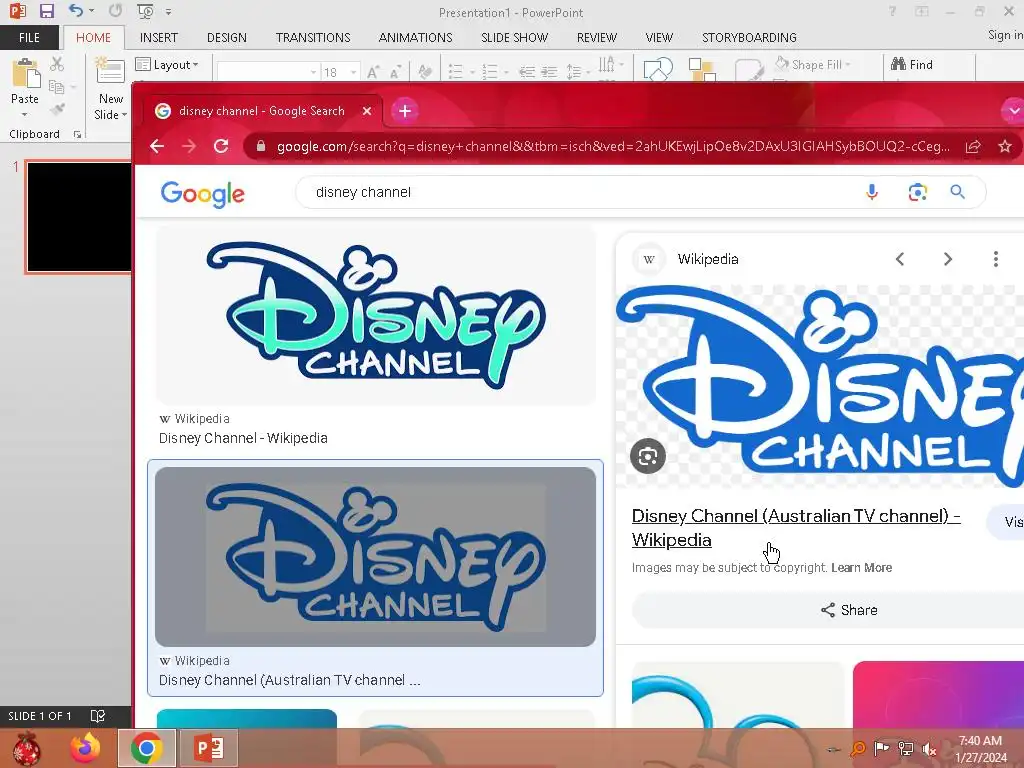Viewport: 1024px width, 768px height.
Task: Reload the Google search page
Action: pyautogui.click(x=221, y=146)
